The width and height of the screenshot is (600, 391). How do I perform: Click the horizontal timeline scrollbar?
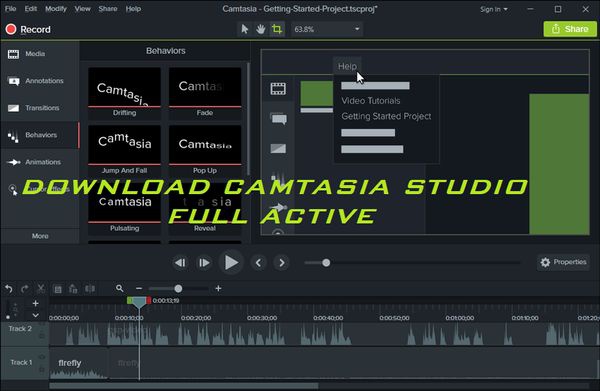click(184, 386)
